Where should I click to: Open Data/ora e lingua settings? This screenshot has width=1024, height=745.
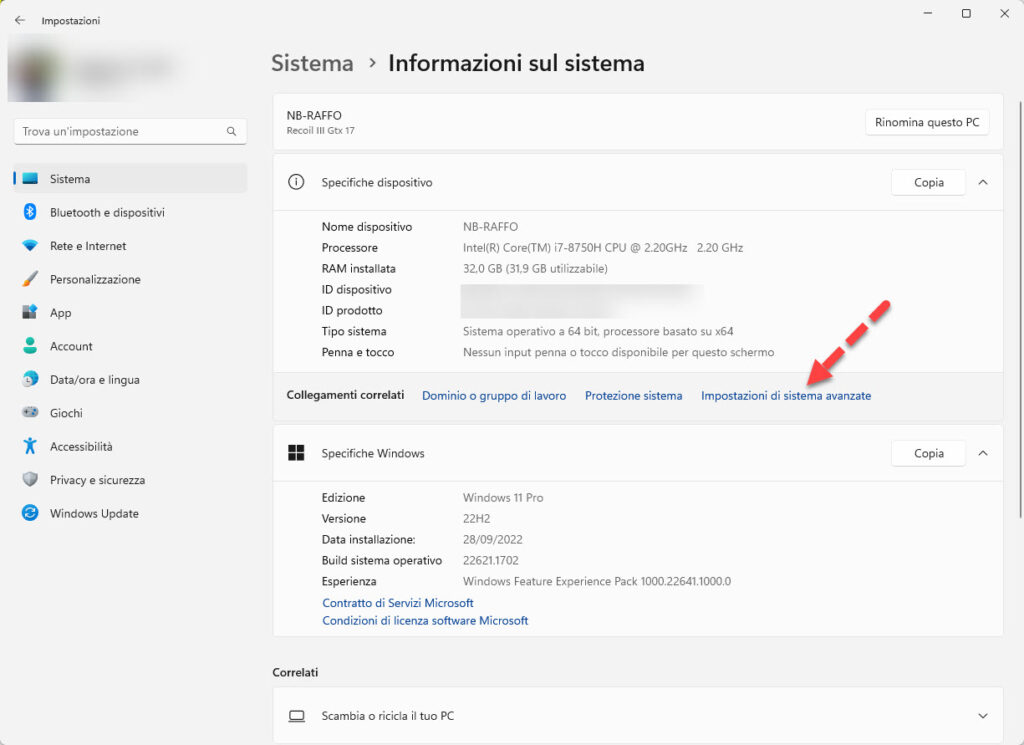[95, 380]
